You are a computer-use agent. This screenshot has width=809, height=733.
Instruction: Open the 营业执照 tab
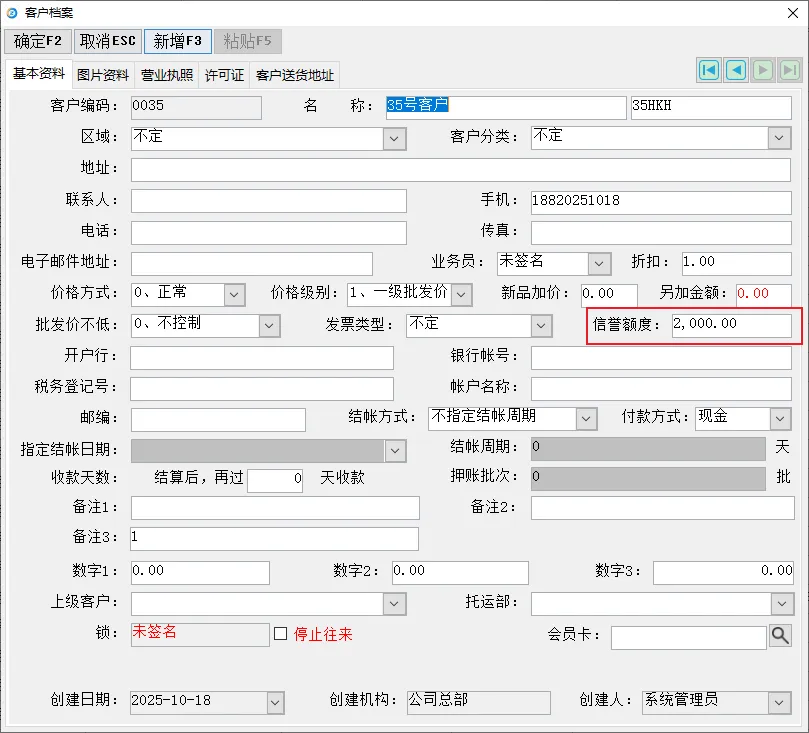(x=167, y=75)
